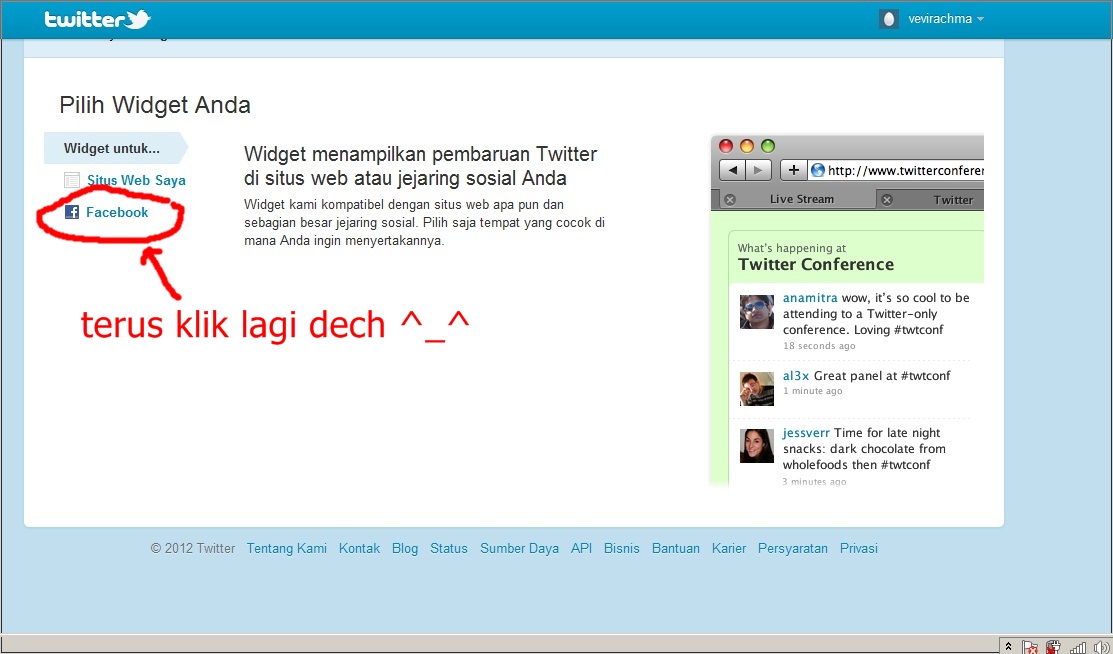Click the preview browser plus button
Viewport: 1113px width, 654px height.
pos(794,170)
